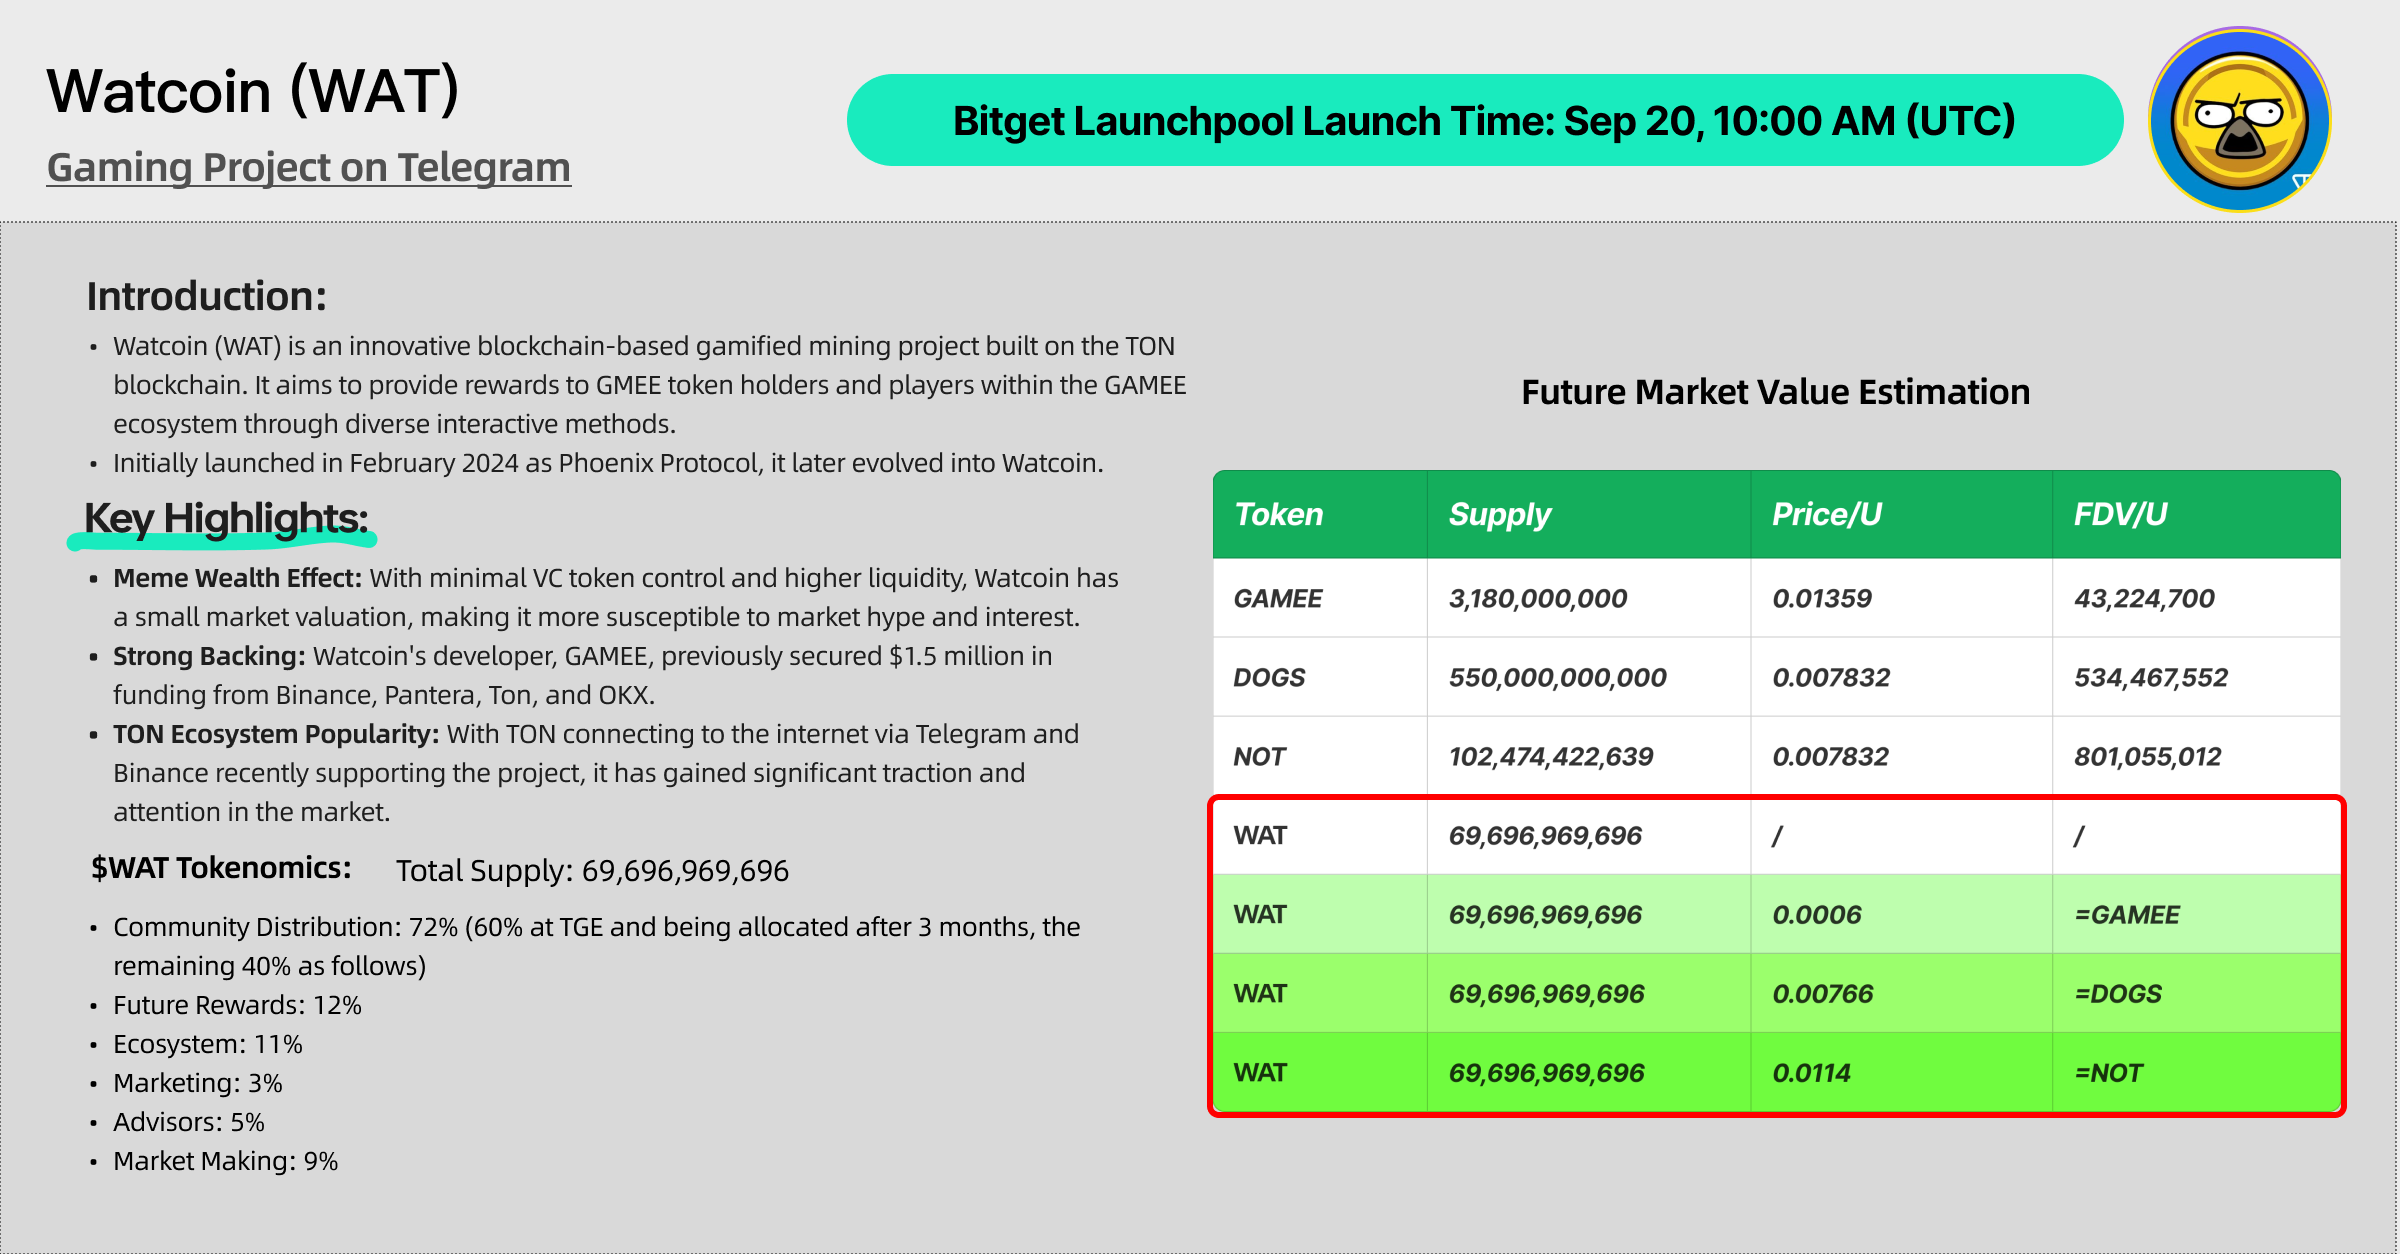Click the $WAT Tokenomics heading
The width and height of the screenshot is (2400, 1254).
click(x=221, y=868)
